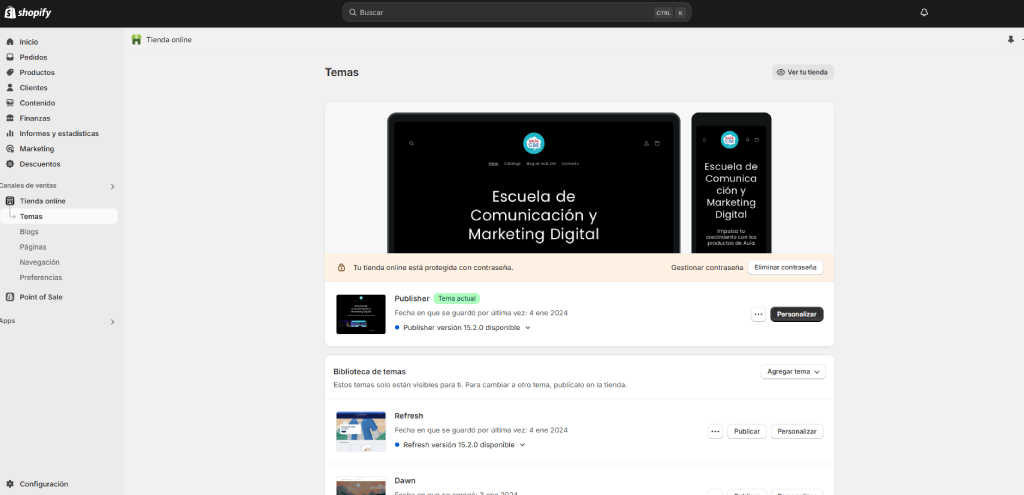Click the Tema actual badge

456,298
